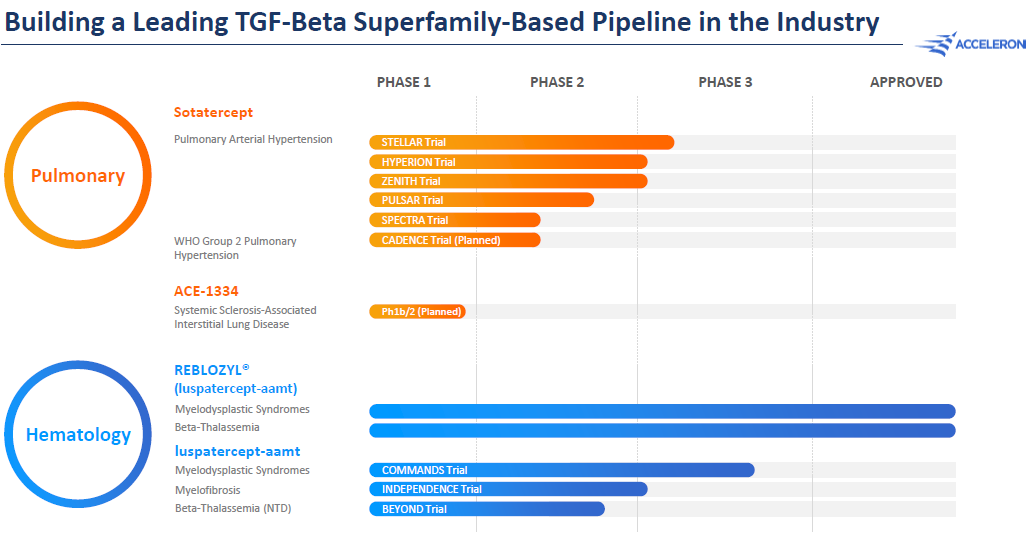Select the COMMANDS Trial bar
The width and height of the screenshot is (1036, 534).
562,470
